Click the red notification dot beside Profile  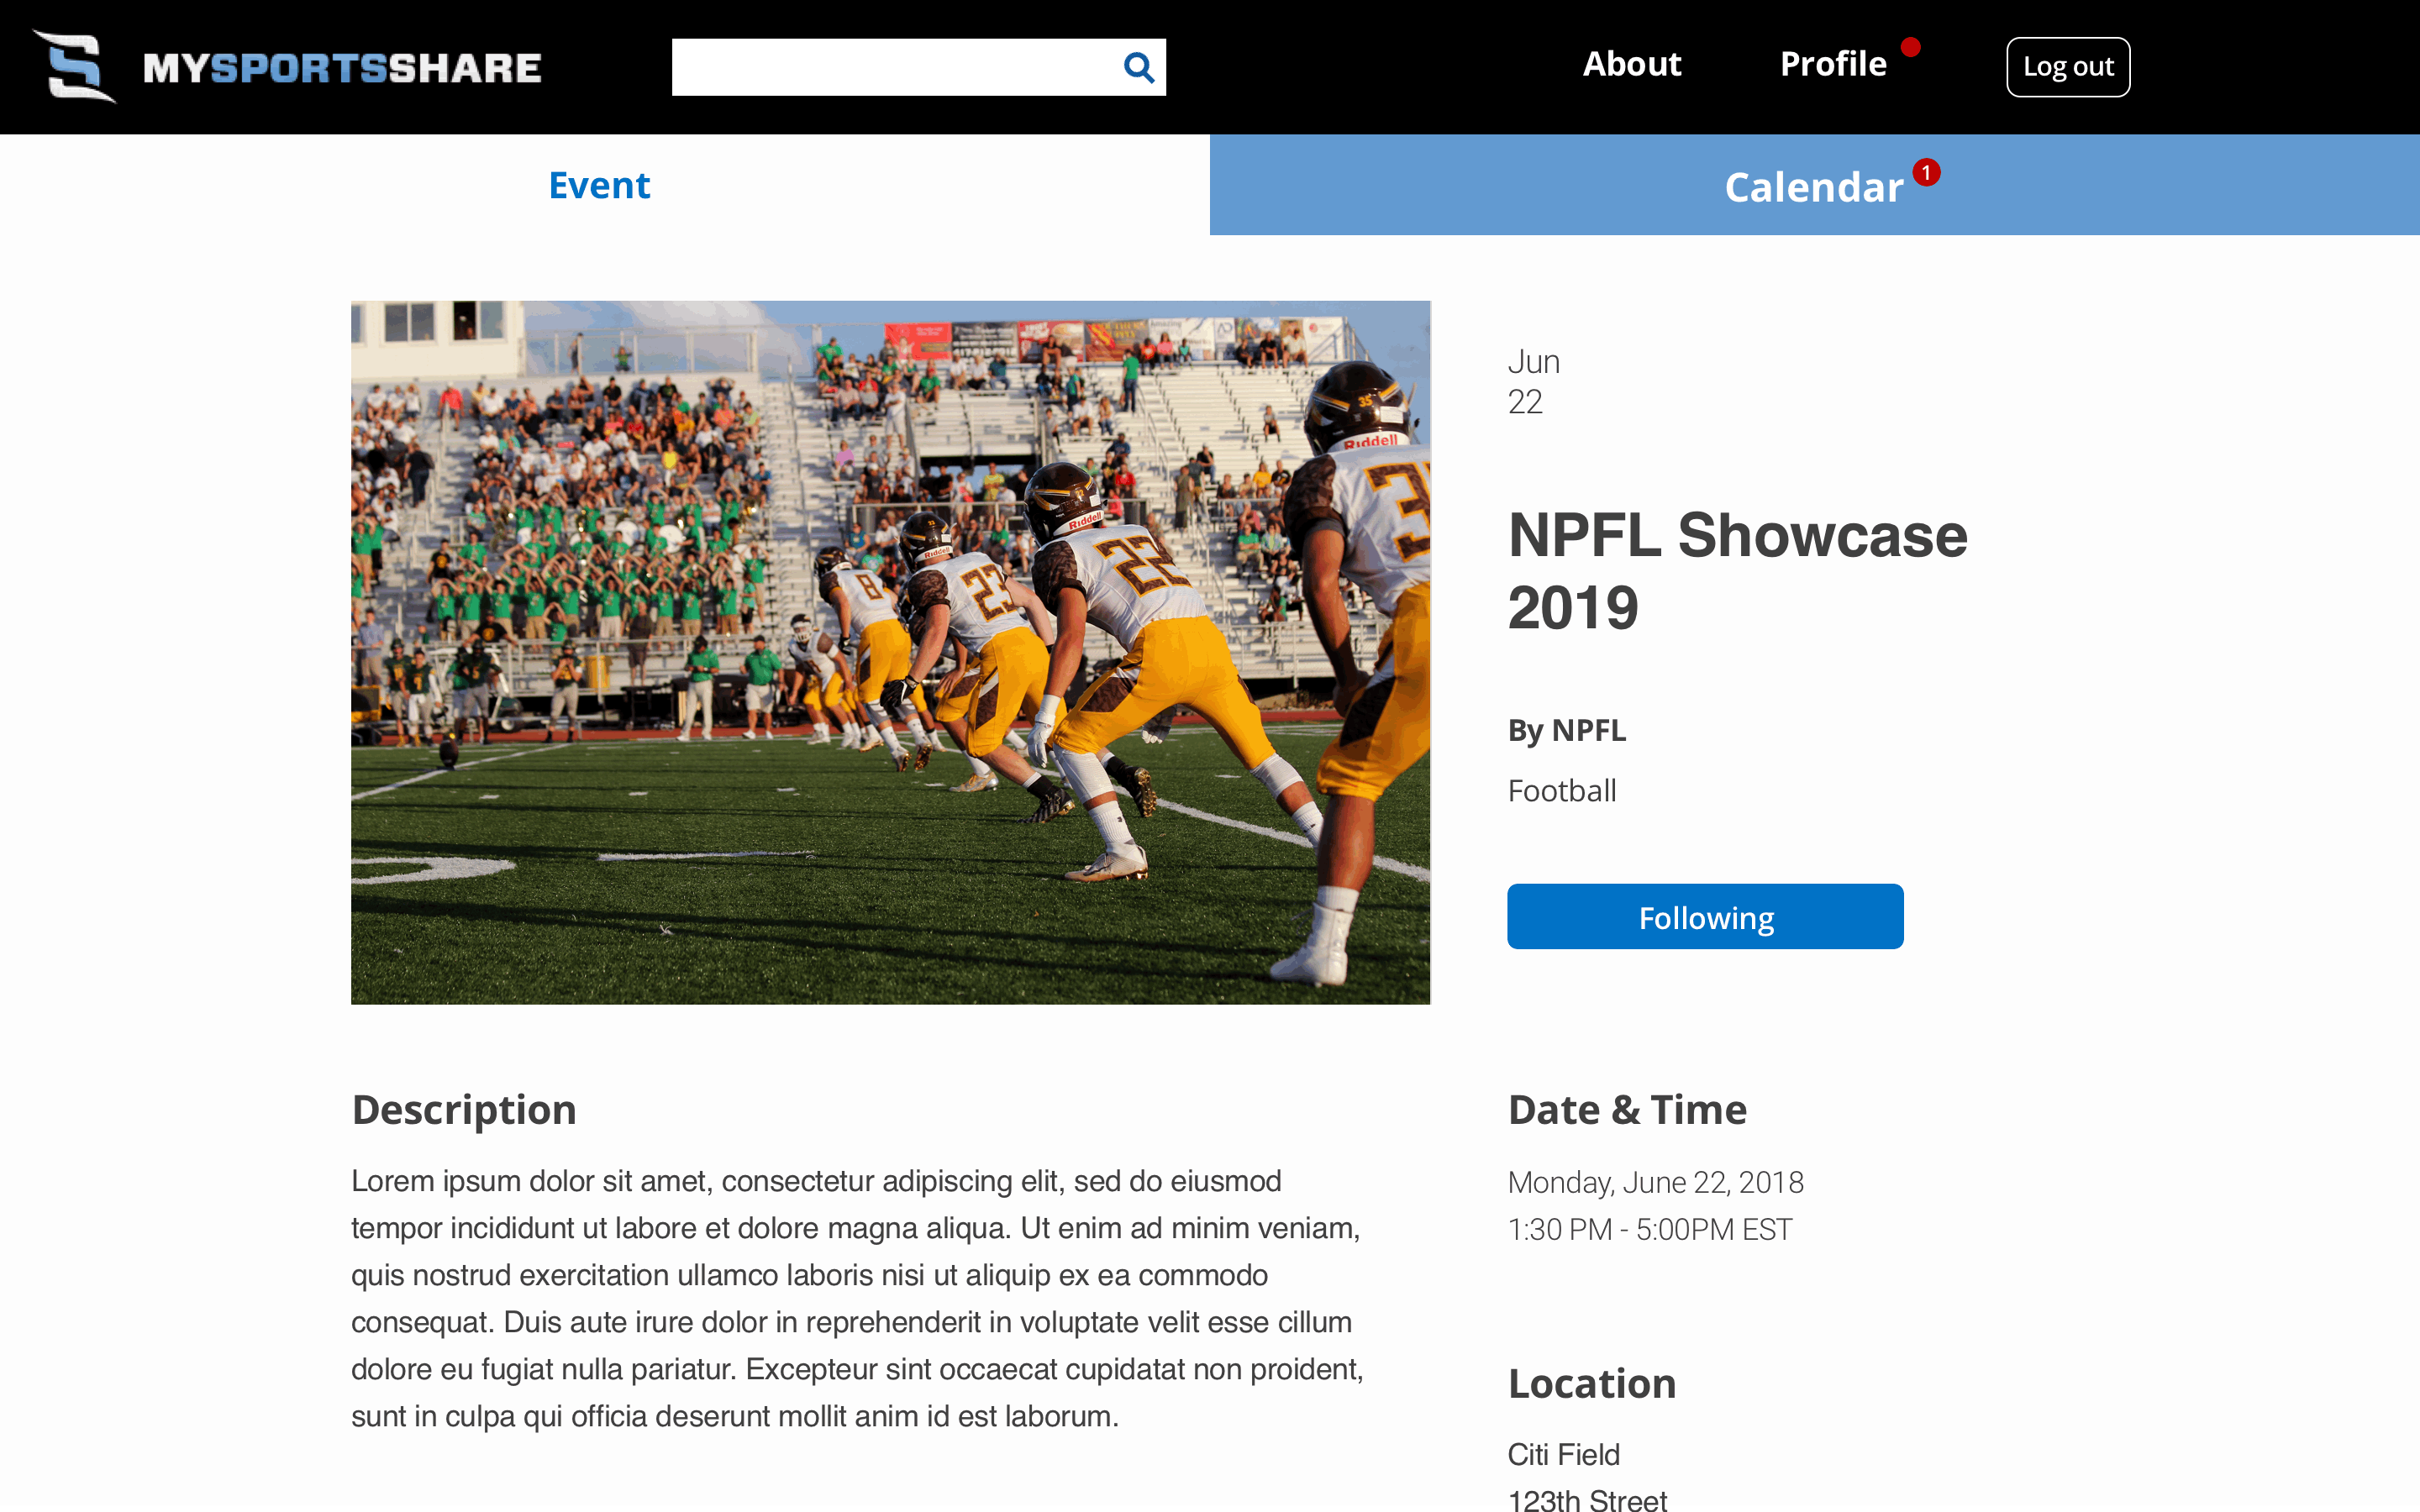click(x=1910, y=47)
